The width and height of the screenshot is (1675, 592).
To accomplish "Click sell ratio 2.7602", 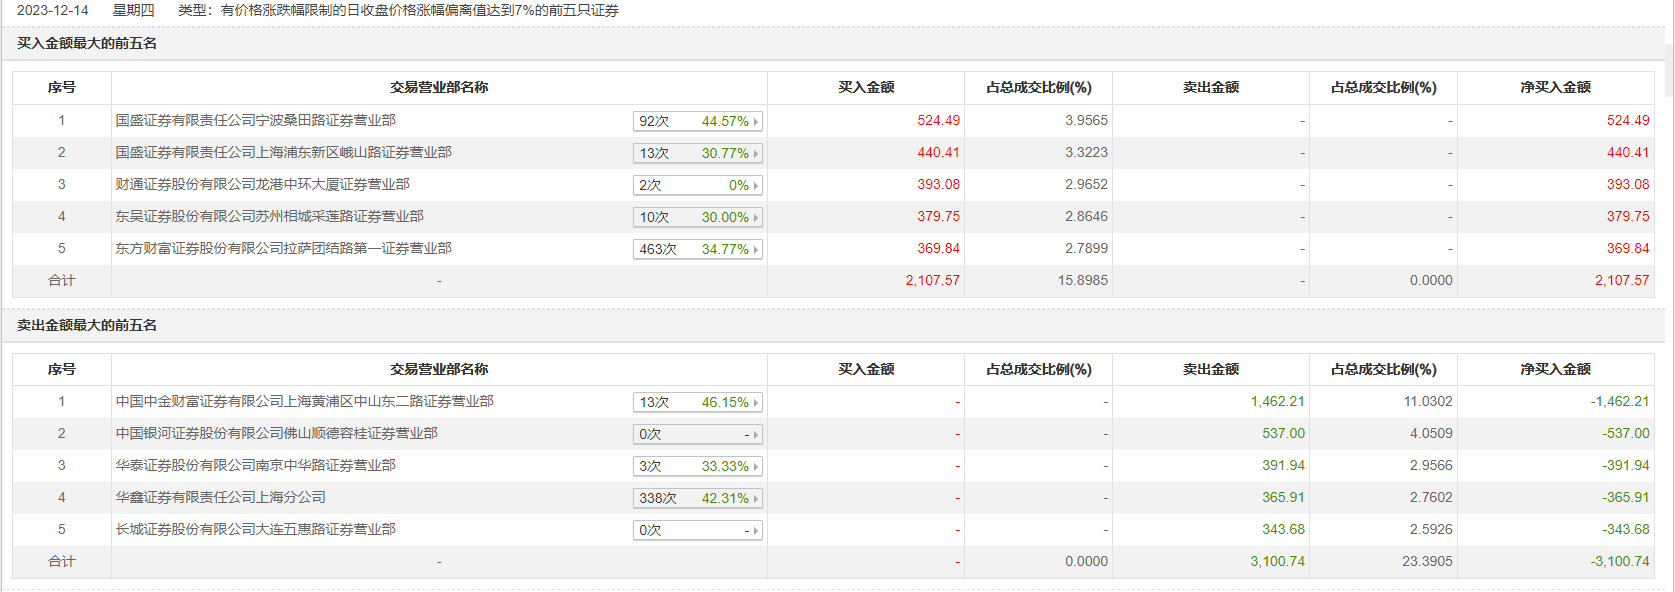I will click(1431, 497).
